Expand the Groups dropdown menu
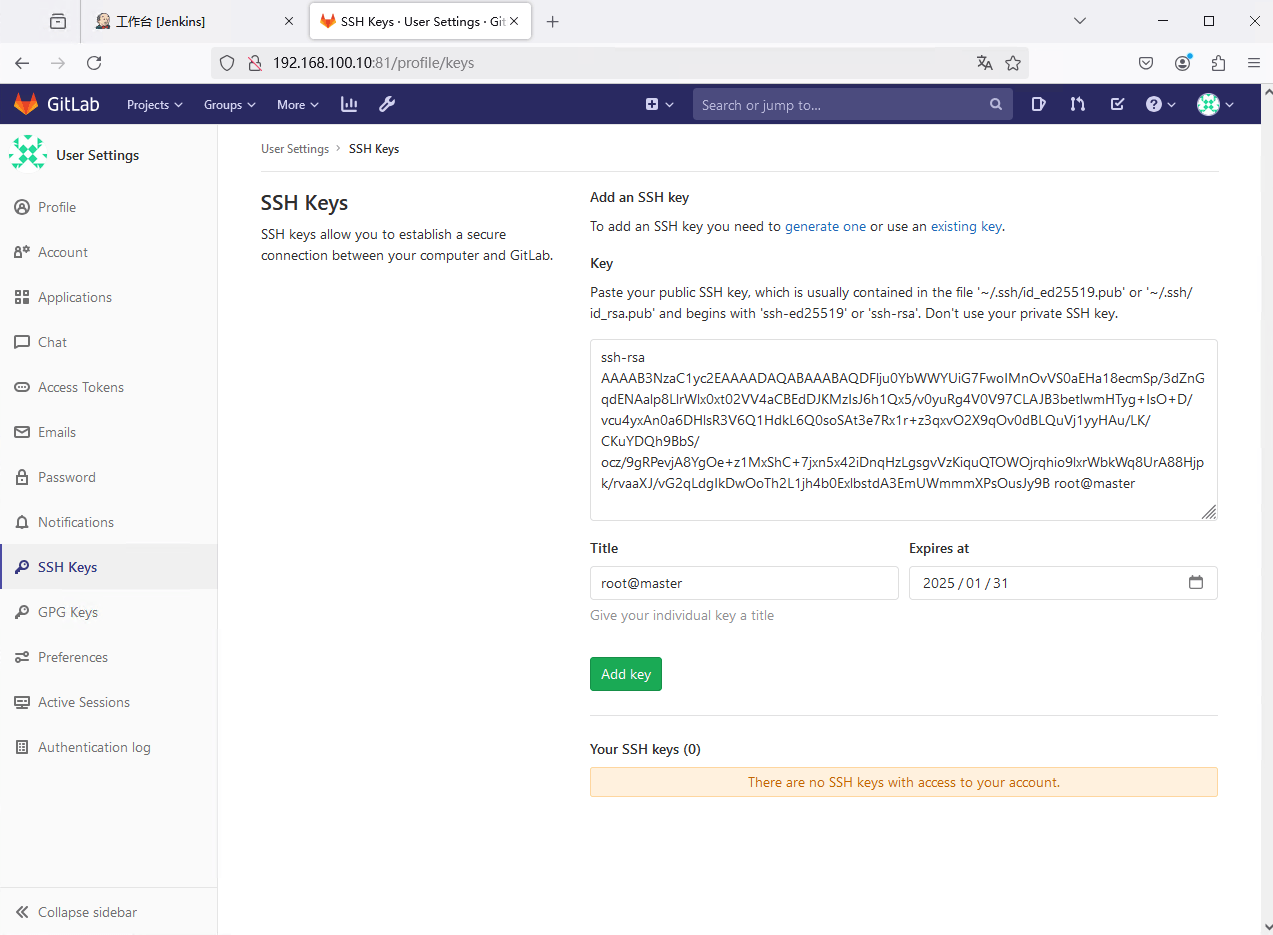1273x935 pixels. (x=229, y=104)
